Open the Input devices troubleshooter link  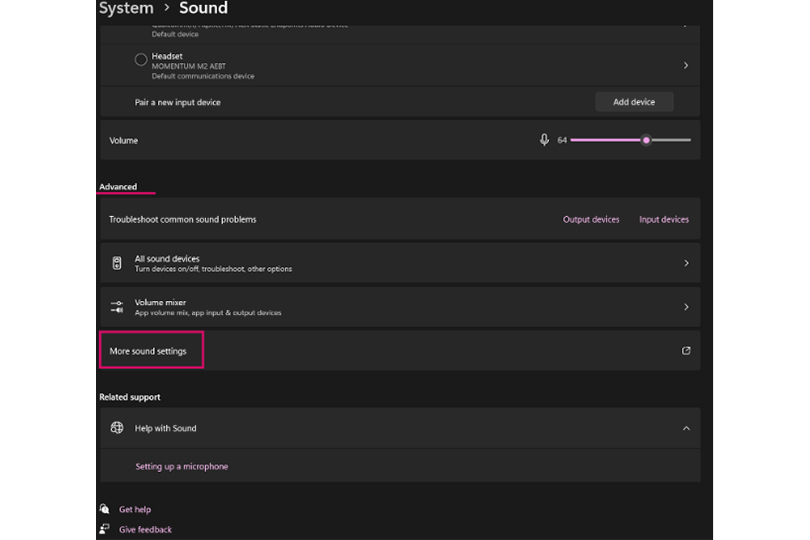tap(664, 219)
